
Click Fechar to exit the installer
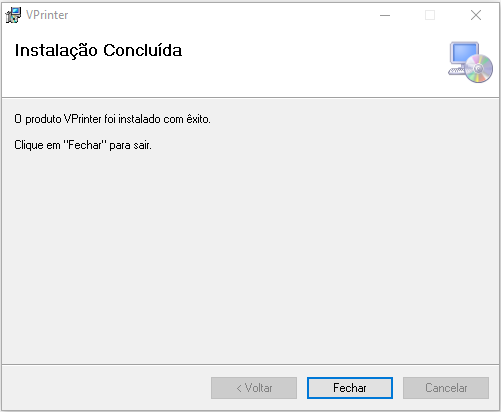350,388
